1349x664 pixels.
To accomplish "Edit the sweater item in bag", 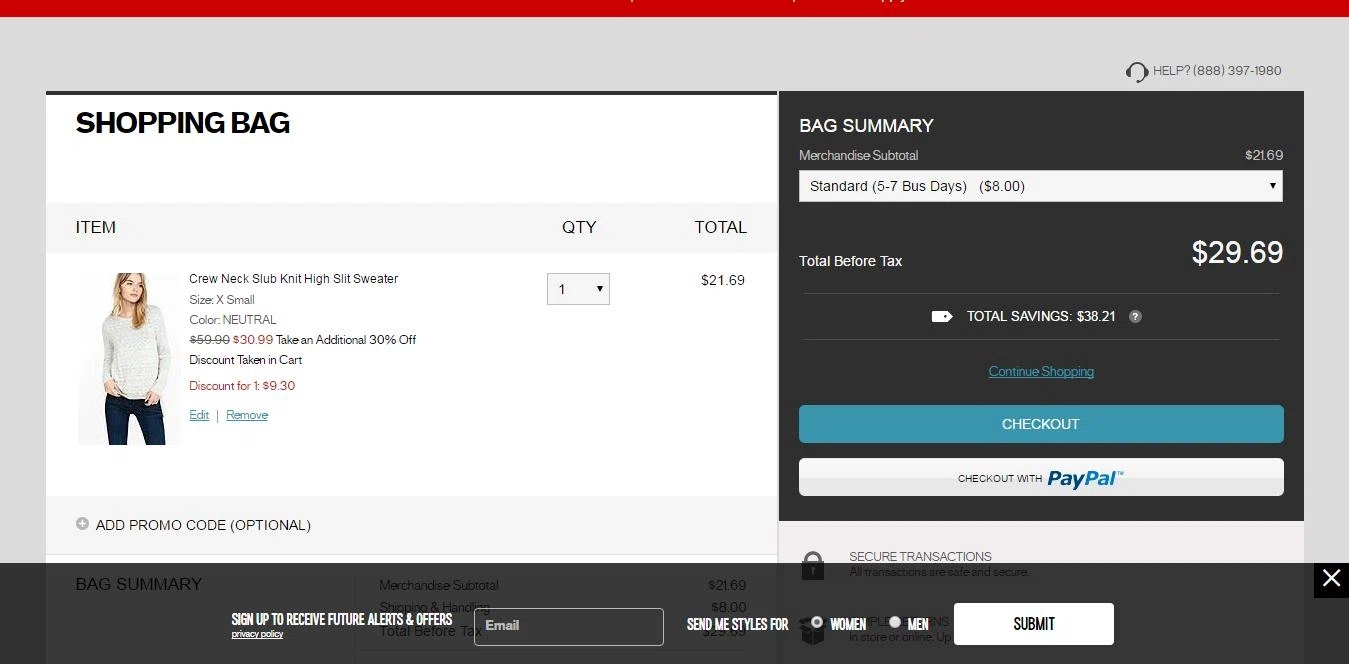I will (199, 415).
